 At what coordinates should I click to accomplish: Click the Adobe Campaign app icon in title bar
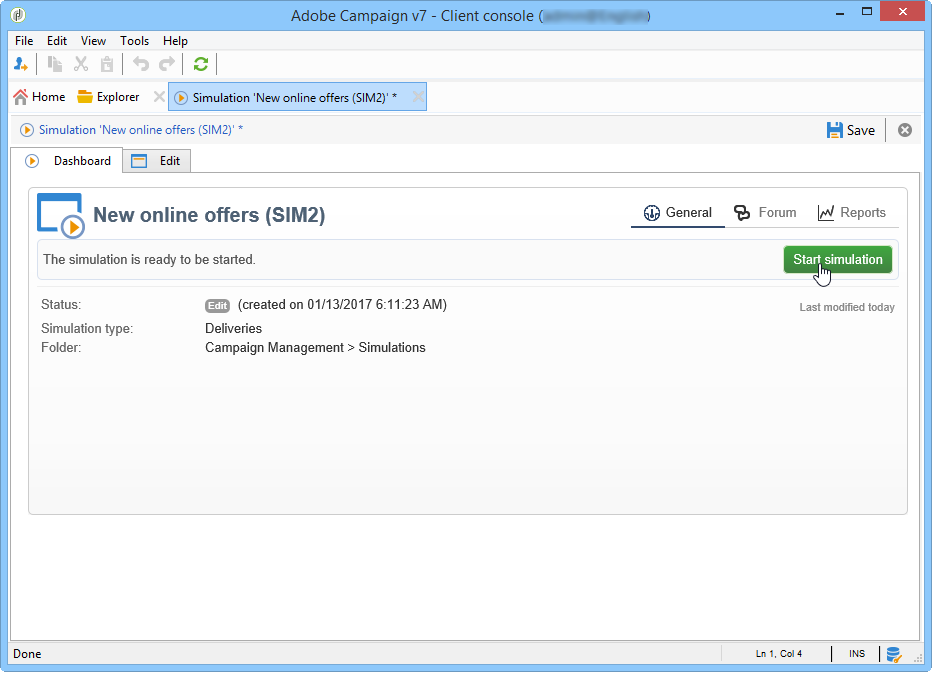18,15
